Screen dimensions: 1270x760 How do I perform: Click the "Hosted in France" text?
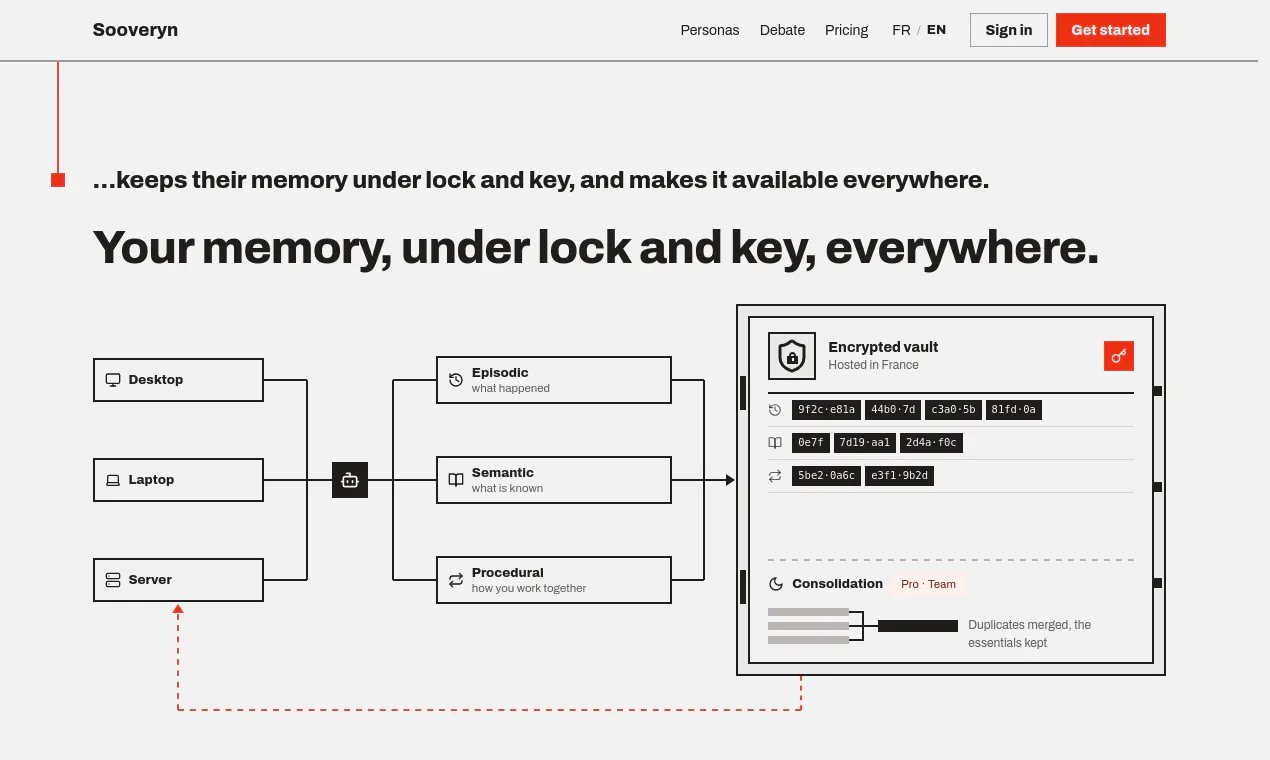(873, 365)
